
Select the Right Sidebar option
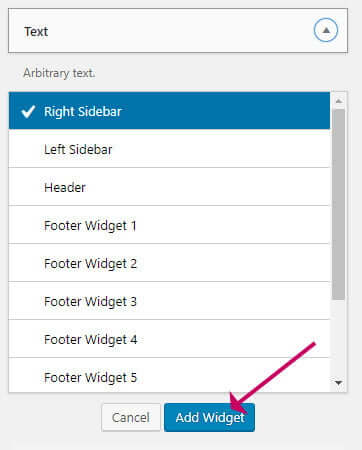click(169, 111)
